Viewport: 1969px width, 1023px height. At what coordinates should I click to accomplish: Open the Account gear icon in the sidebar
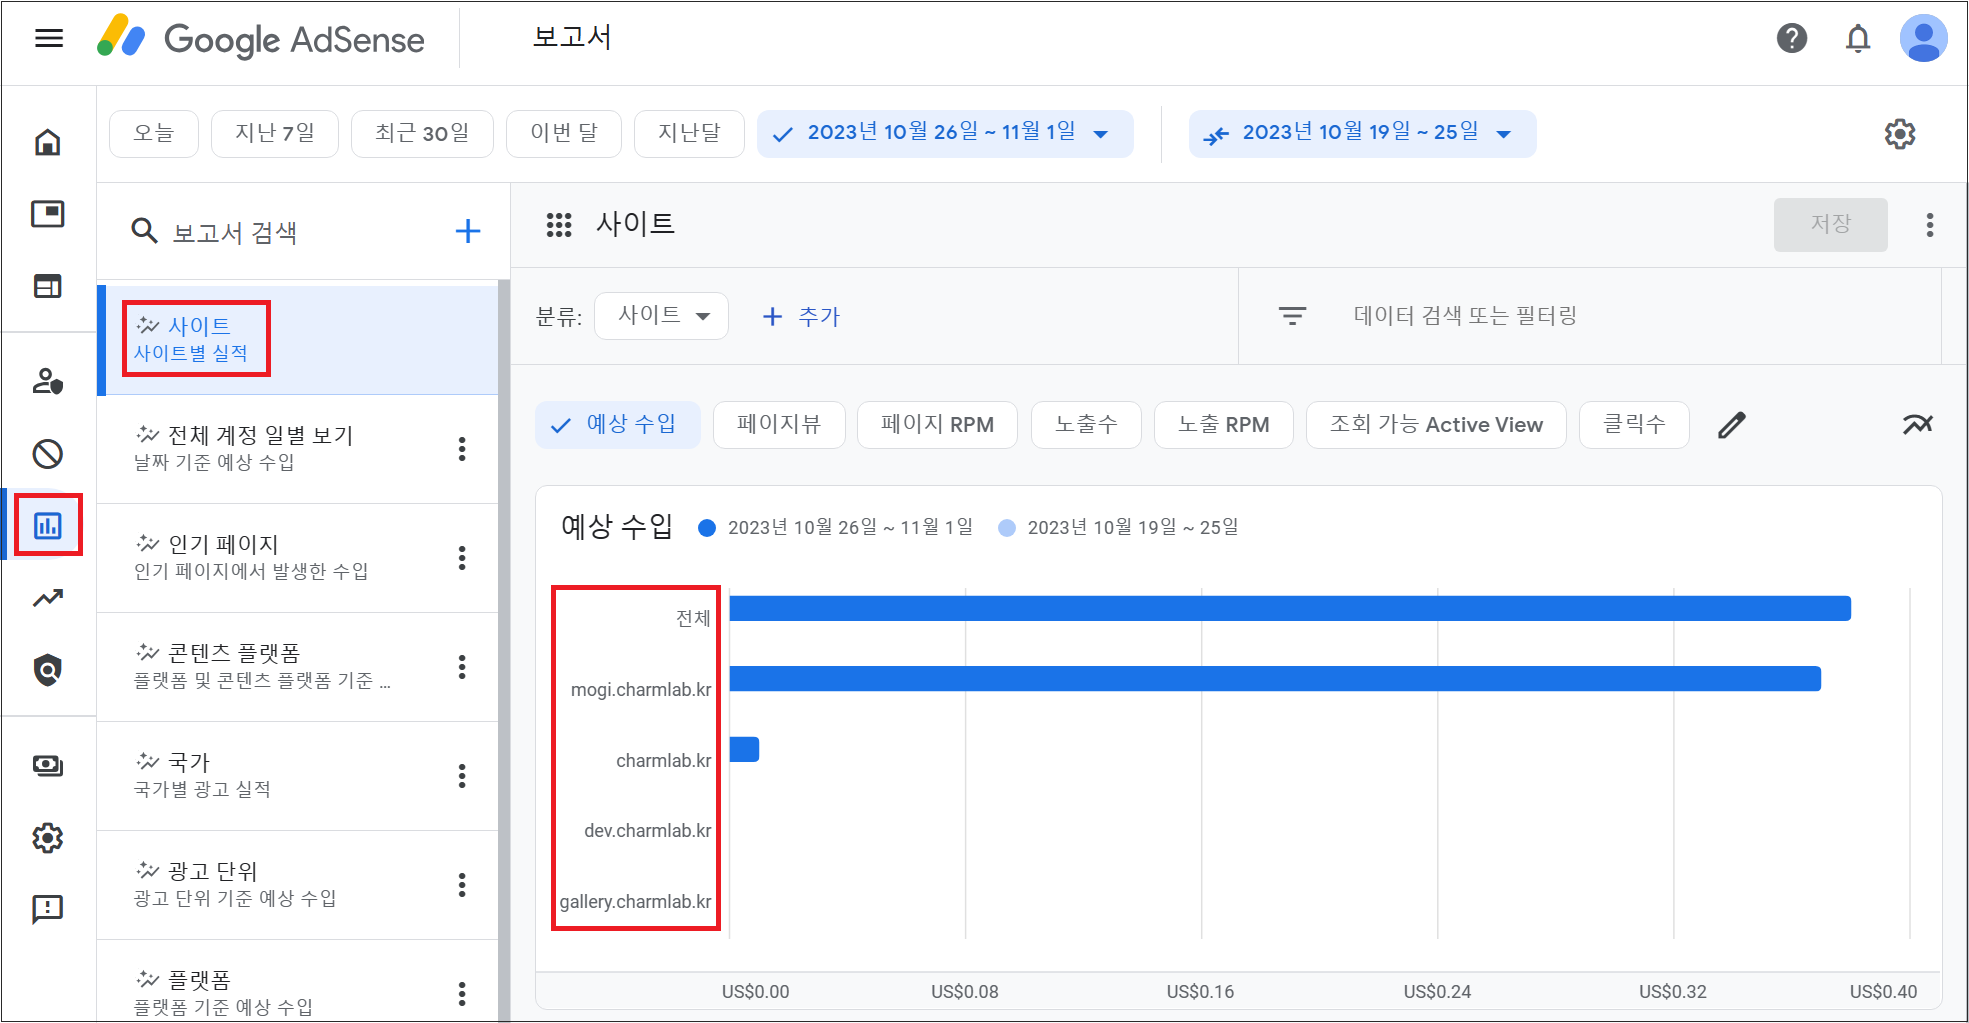(x=48, y=838)
